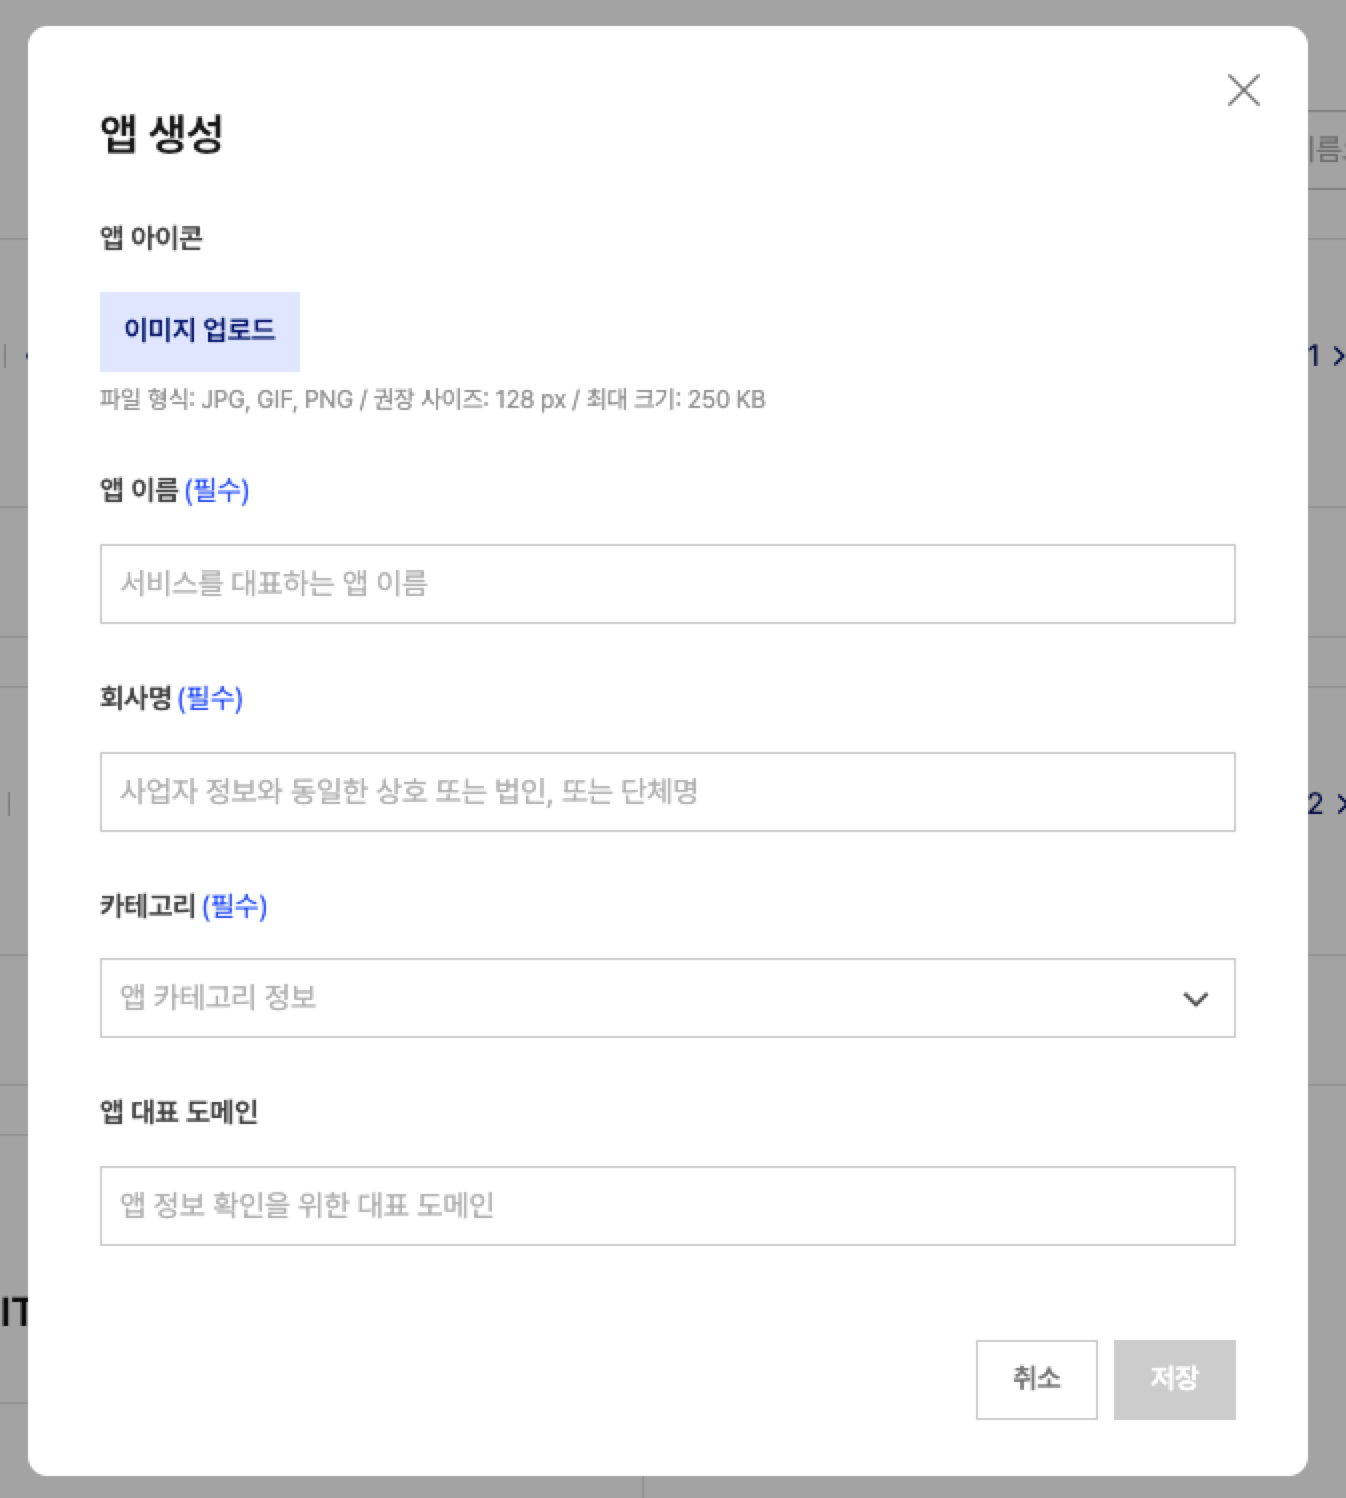Viewport: 1346px width, 1498px height.
Task: Click the 카테고리 field label
Action: 148,906
